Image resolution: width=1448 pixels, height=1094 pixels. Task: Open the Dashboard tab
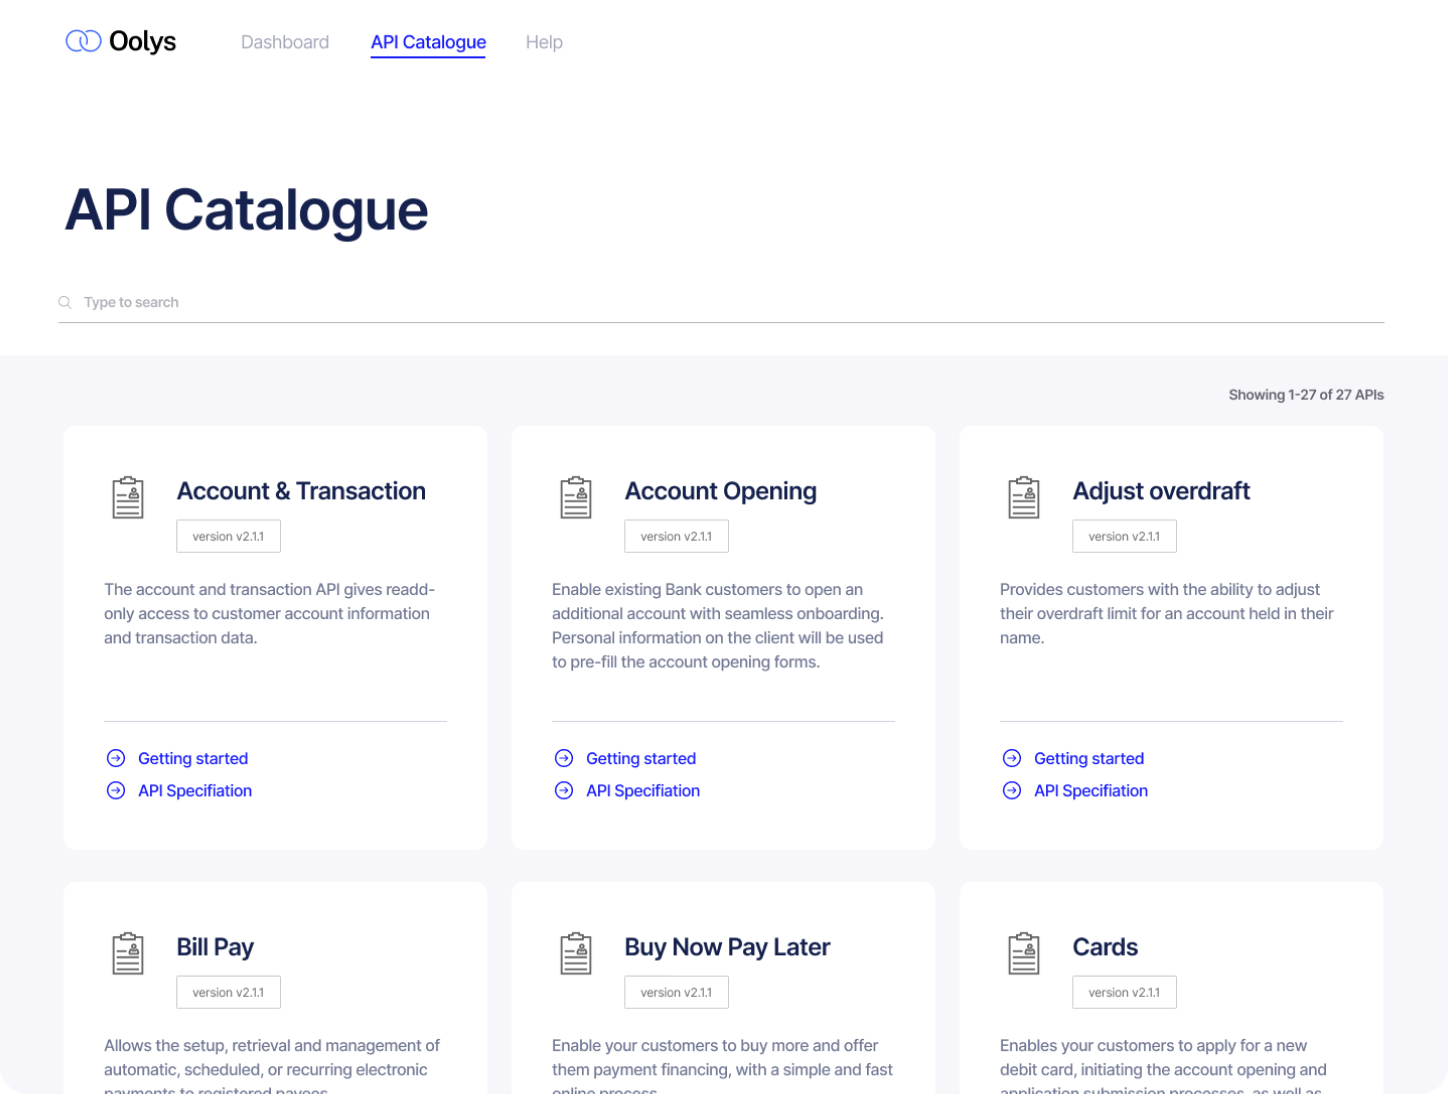[285, 42]
